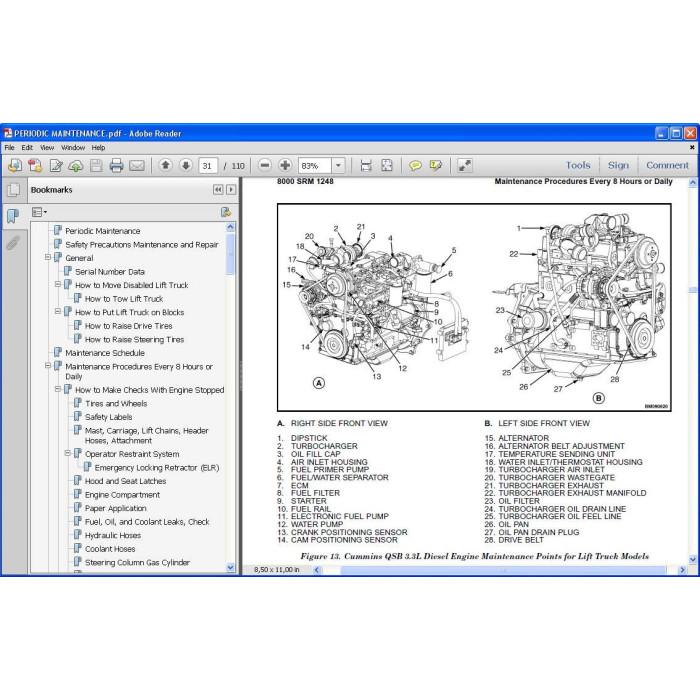The image size is (700, 700).
Task: Open the View menu
Action: click(47, 147)
